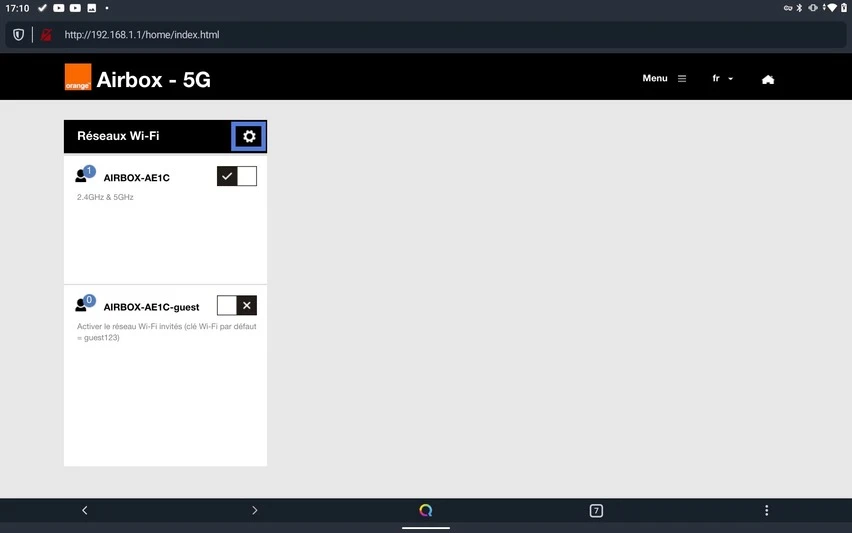
Task: Enable the AIRBOX-AE1C-guest network toggle
Action: click(x=237, y=305)
